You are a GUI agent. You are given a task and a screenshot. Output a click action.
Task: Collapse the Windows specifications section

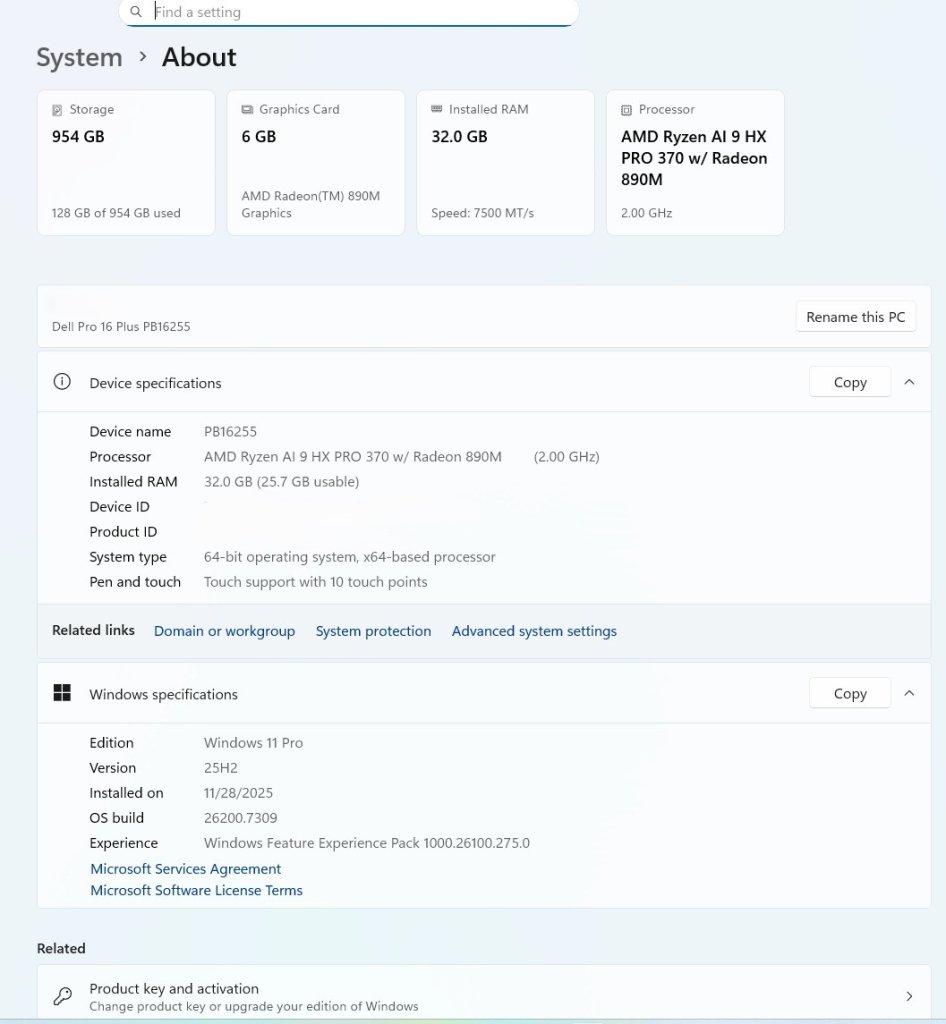point(909,693)
